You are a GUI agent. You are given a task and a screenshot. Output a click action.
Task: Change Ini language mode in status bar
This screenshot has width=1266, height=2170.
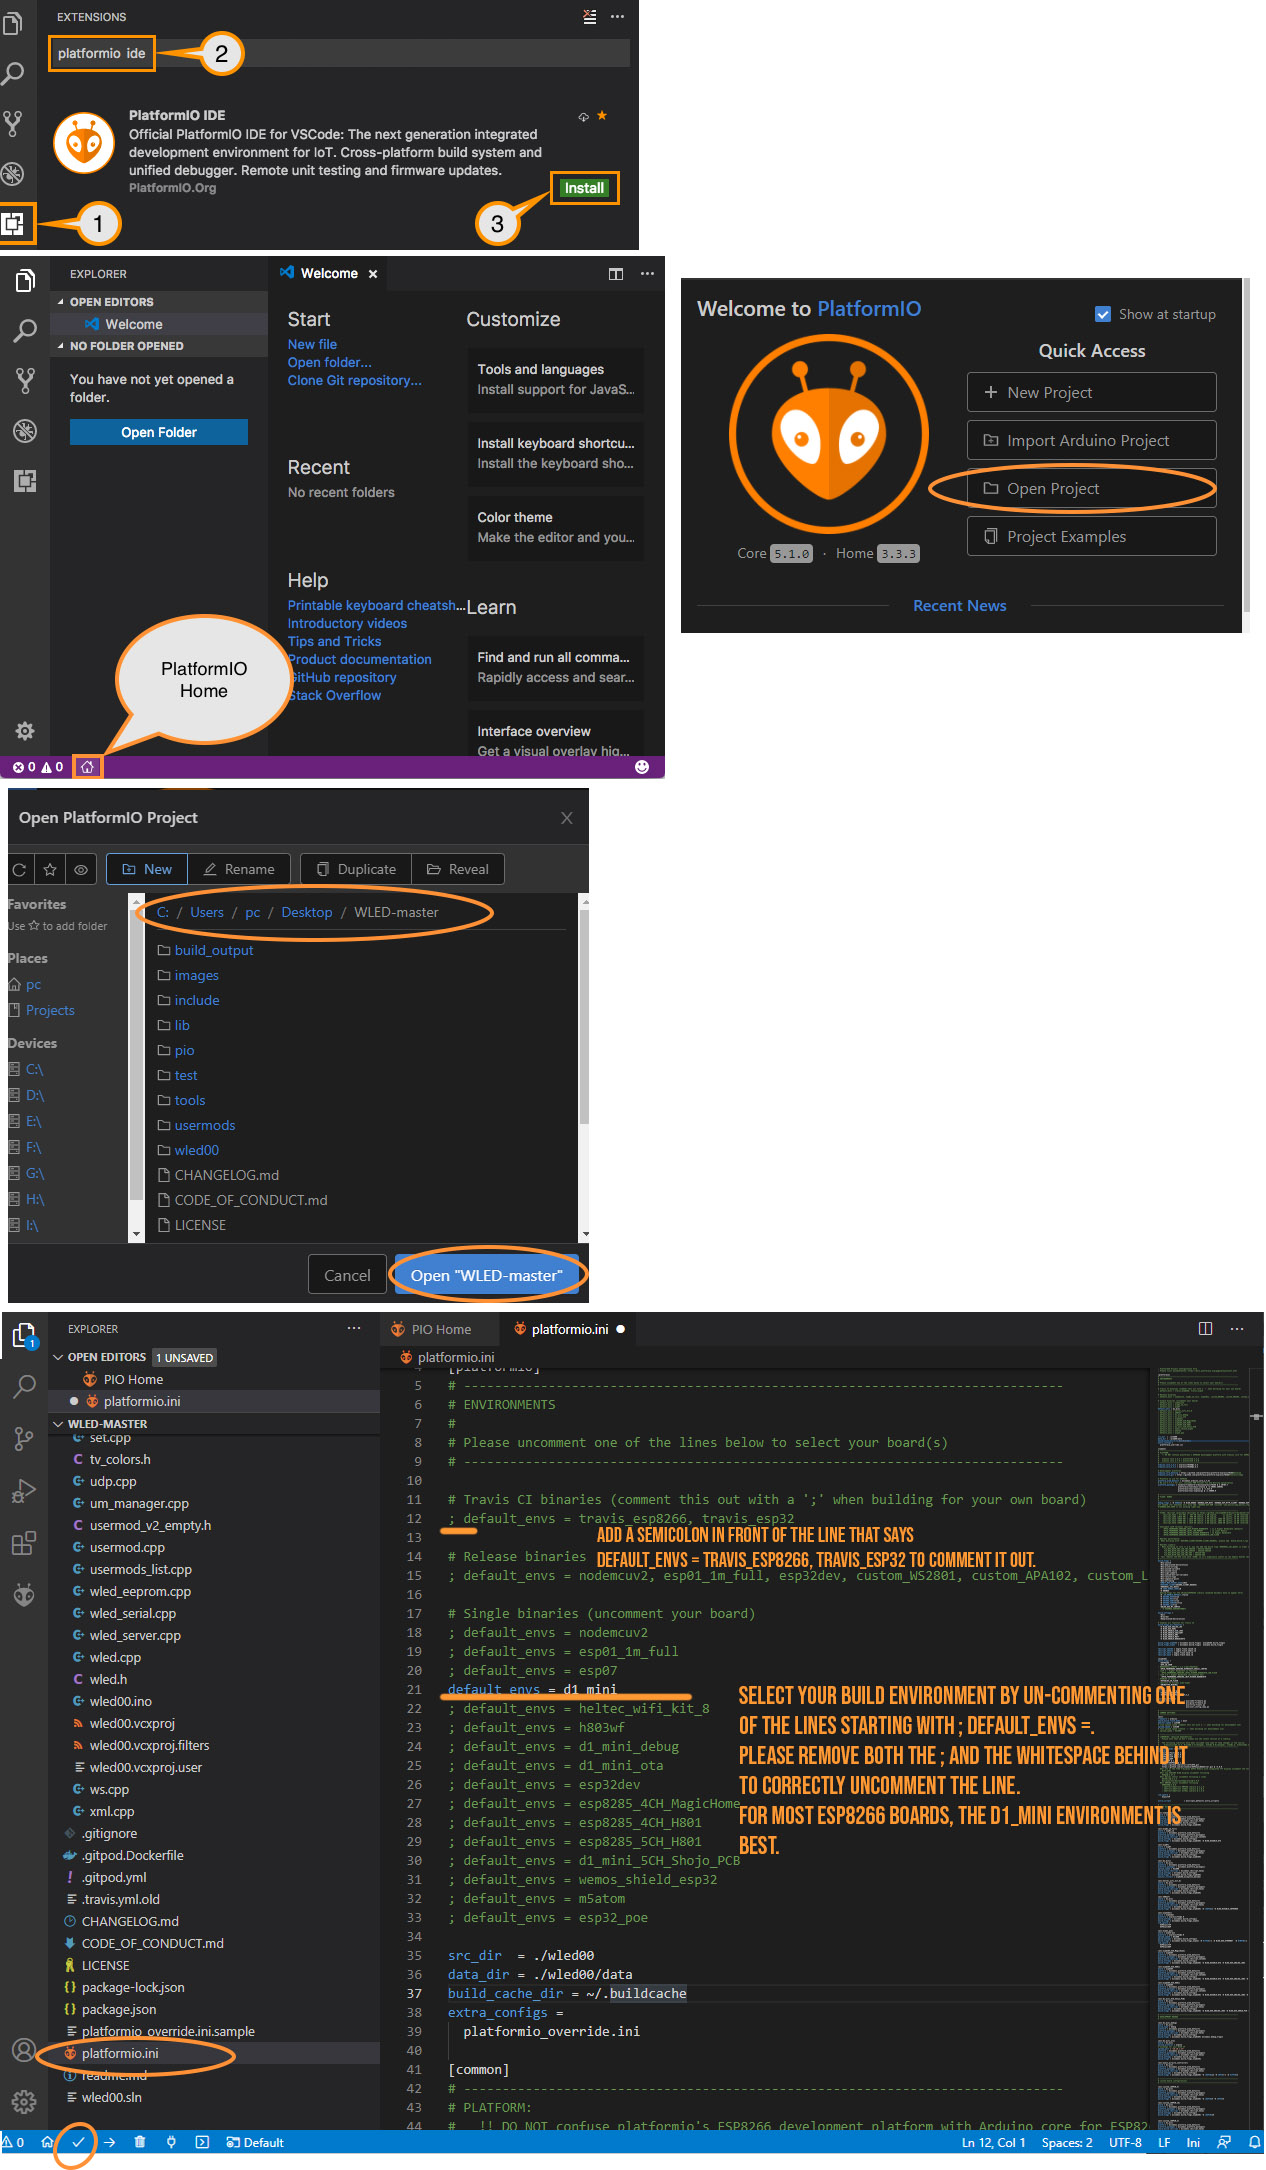[x=1193, y=2142]
